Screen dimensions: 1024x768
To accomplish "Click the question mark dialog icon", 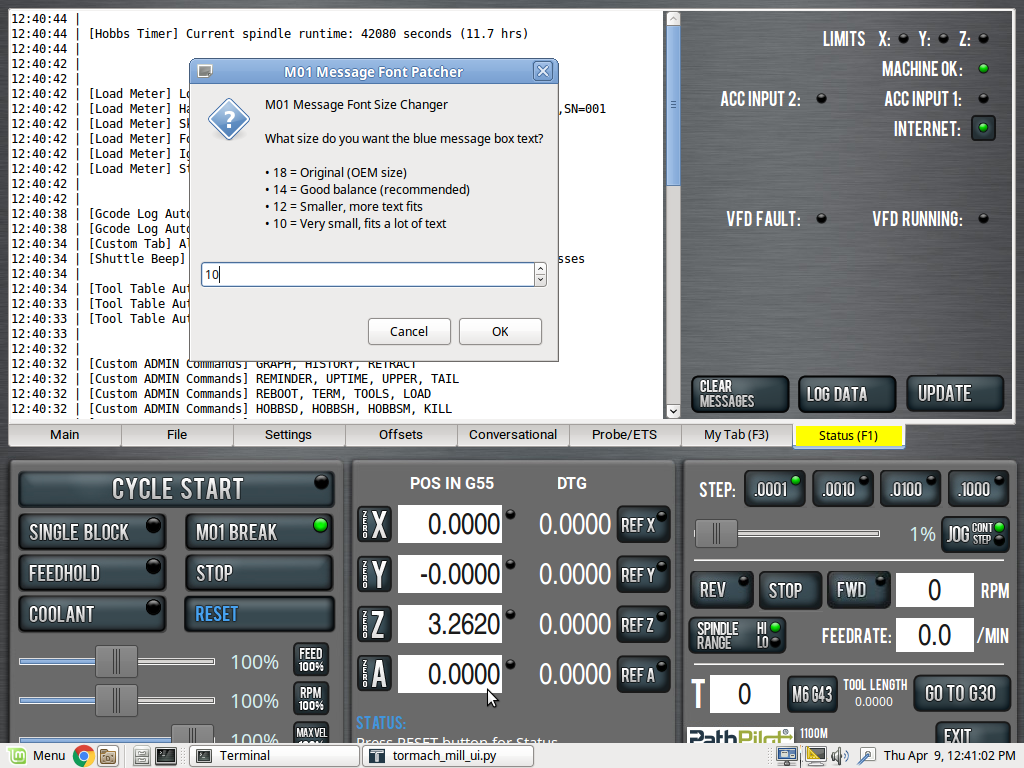I will pyautogui.click(x=228, y=120).
